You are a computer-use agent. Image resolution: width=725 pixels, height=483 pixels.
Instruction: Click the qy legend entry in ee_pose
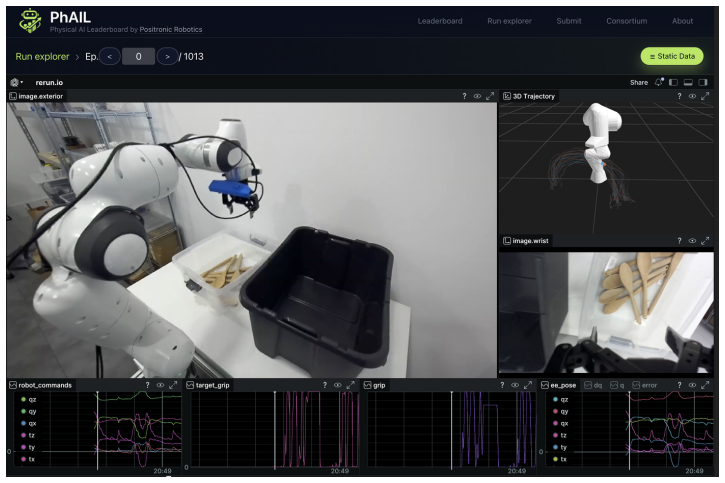560,411
